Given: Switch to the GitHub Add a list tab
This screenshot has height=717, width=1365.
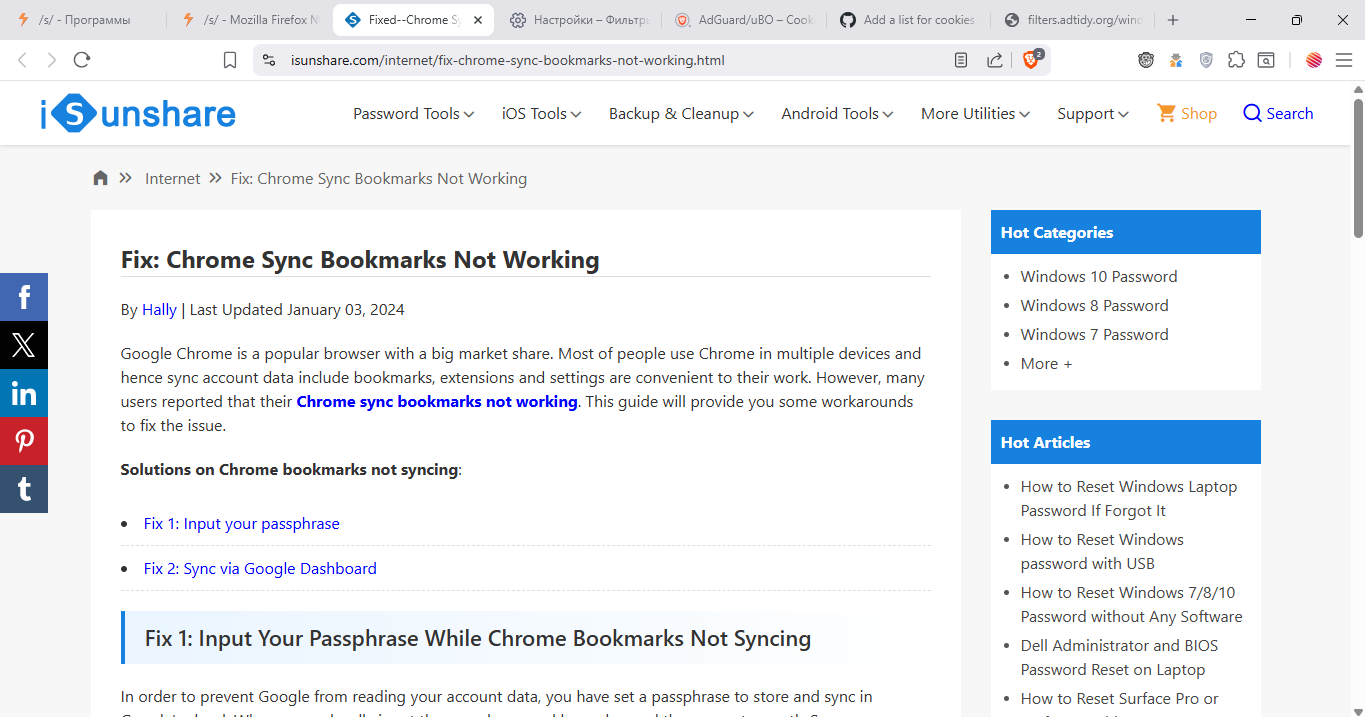Looking at the screenshot, I should [908, 20].
